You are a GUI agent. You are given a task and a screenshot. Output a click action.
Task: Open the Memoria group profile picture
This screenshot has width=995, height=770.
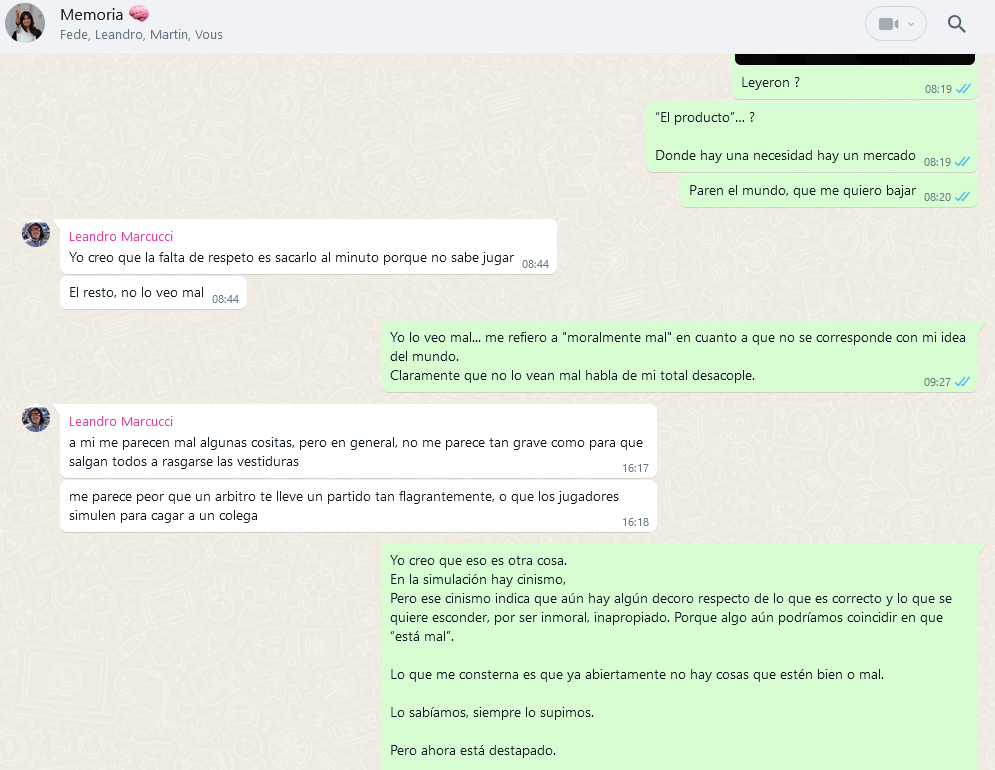tap(25, 23)
